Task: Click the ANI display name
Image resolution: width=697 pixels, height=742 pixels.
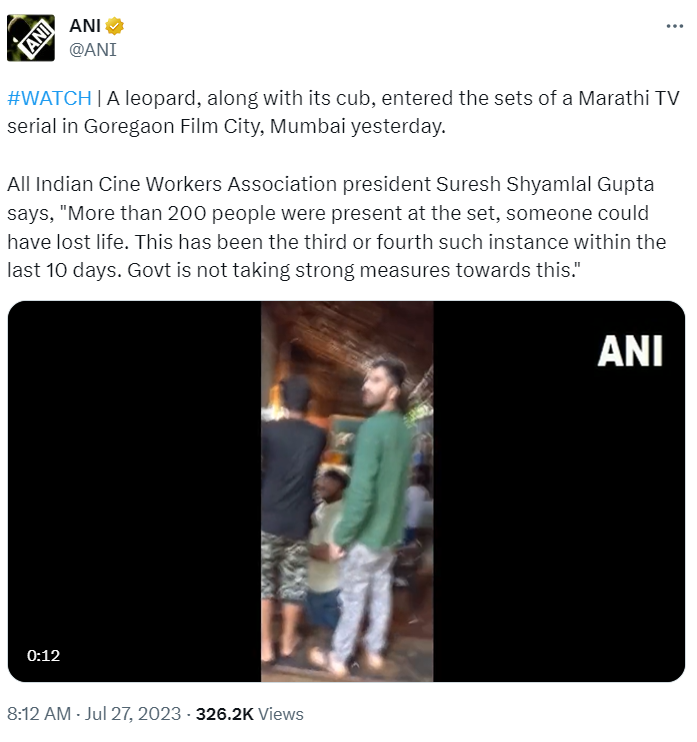Action: 85,27
